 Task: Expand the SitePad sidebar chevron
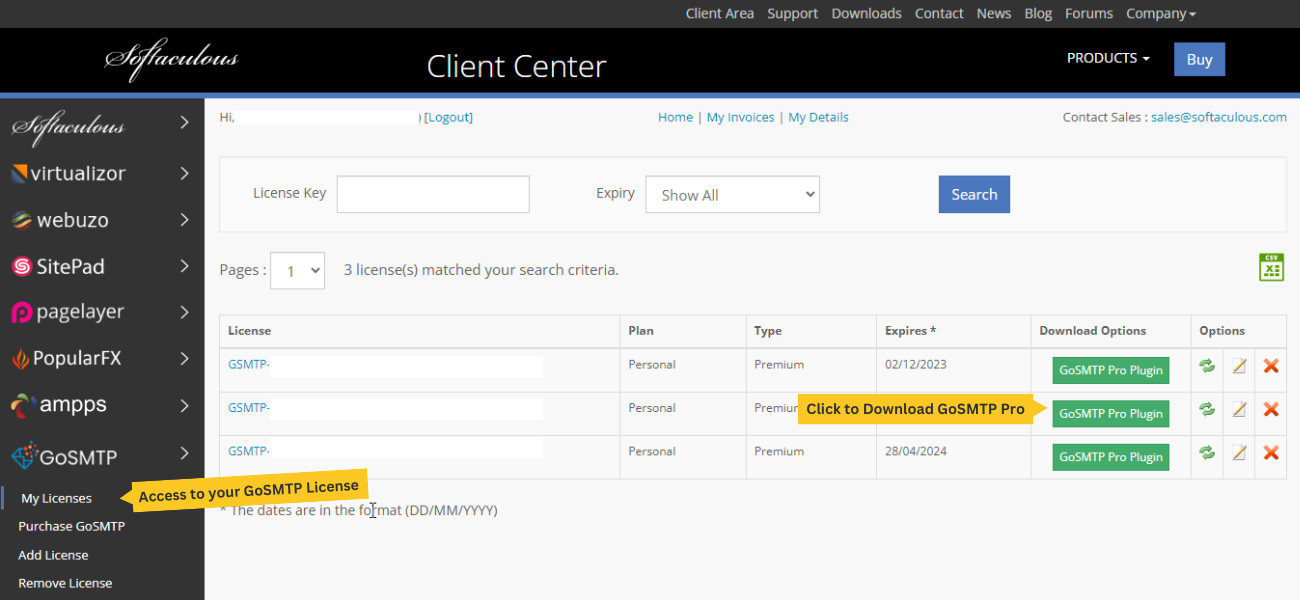click(x=184, y=266)
